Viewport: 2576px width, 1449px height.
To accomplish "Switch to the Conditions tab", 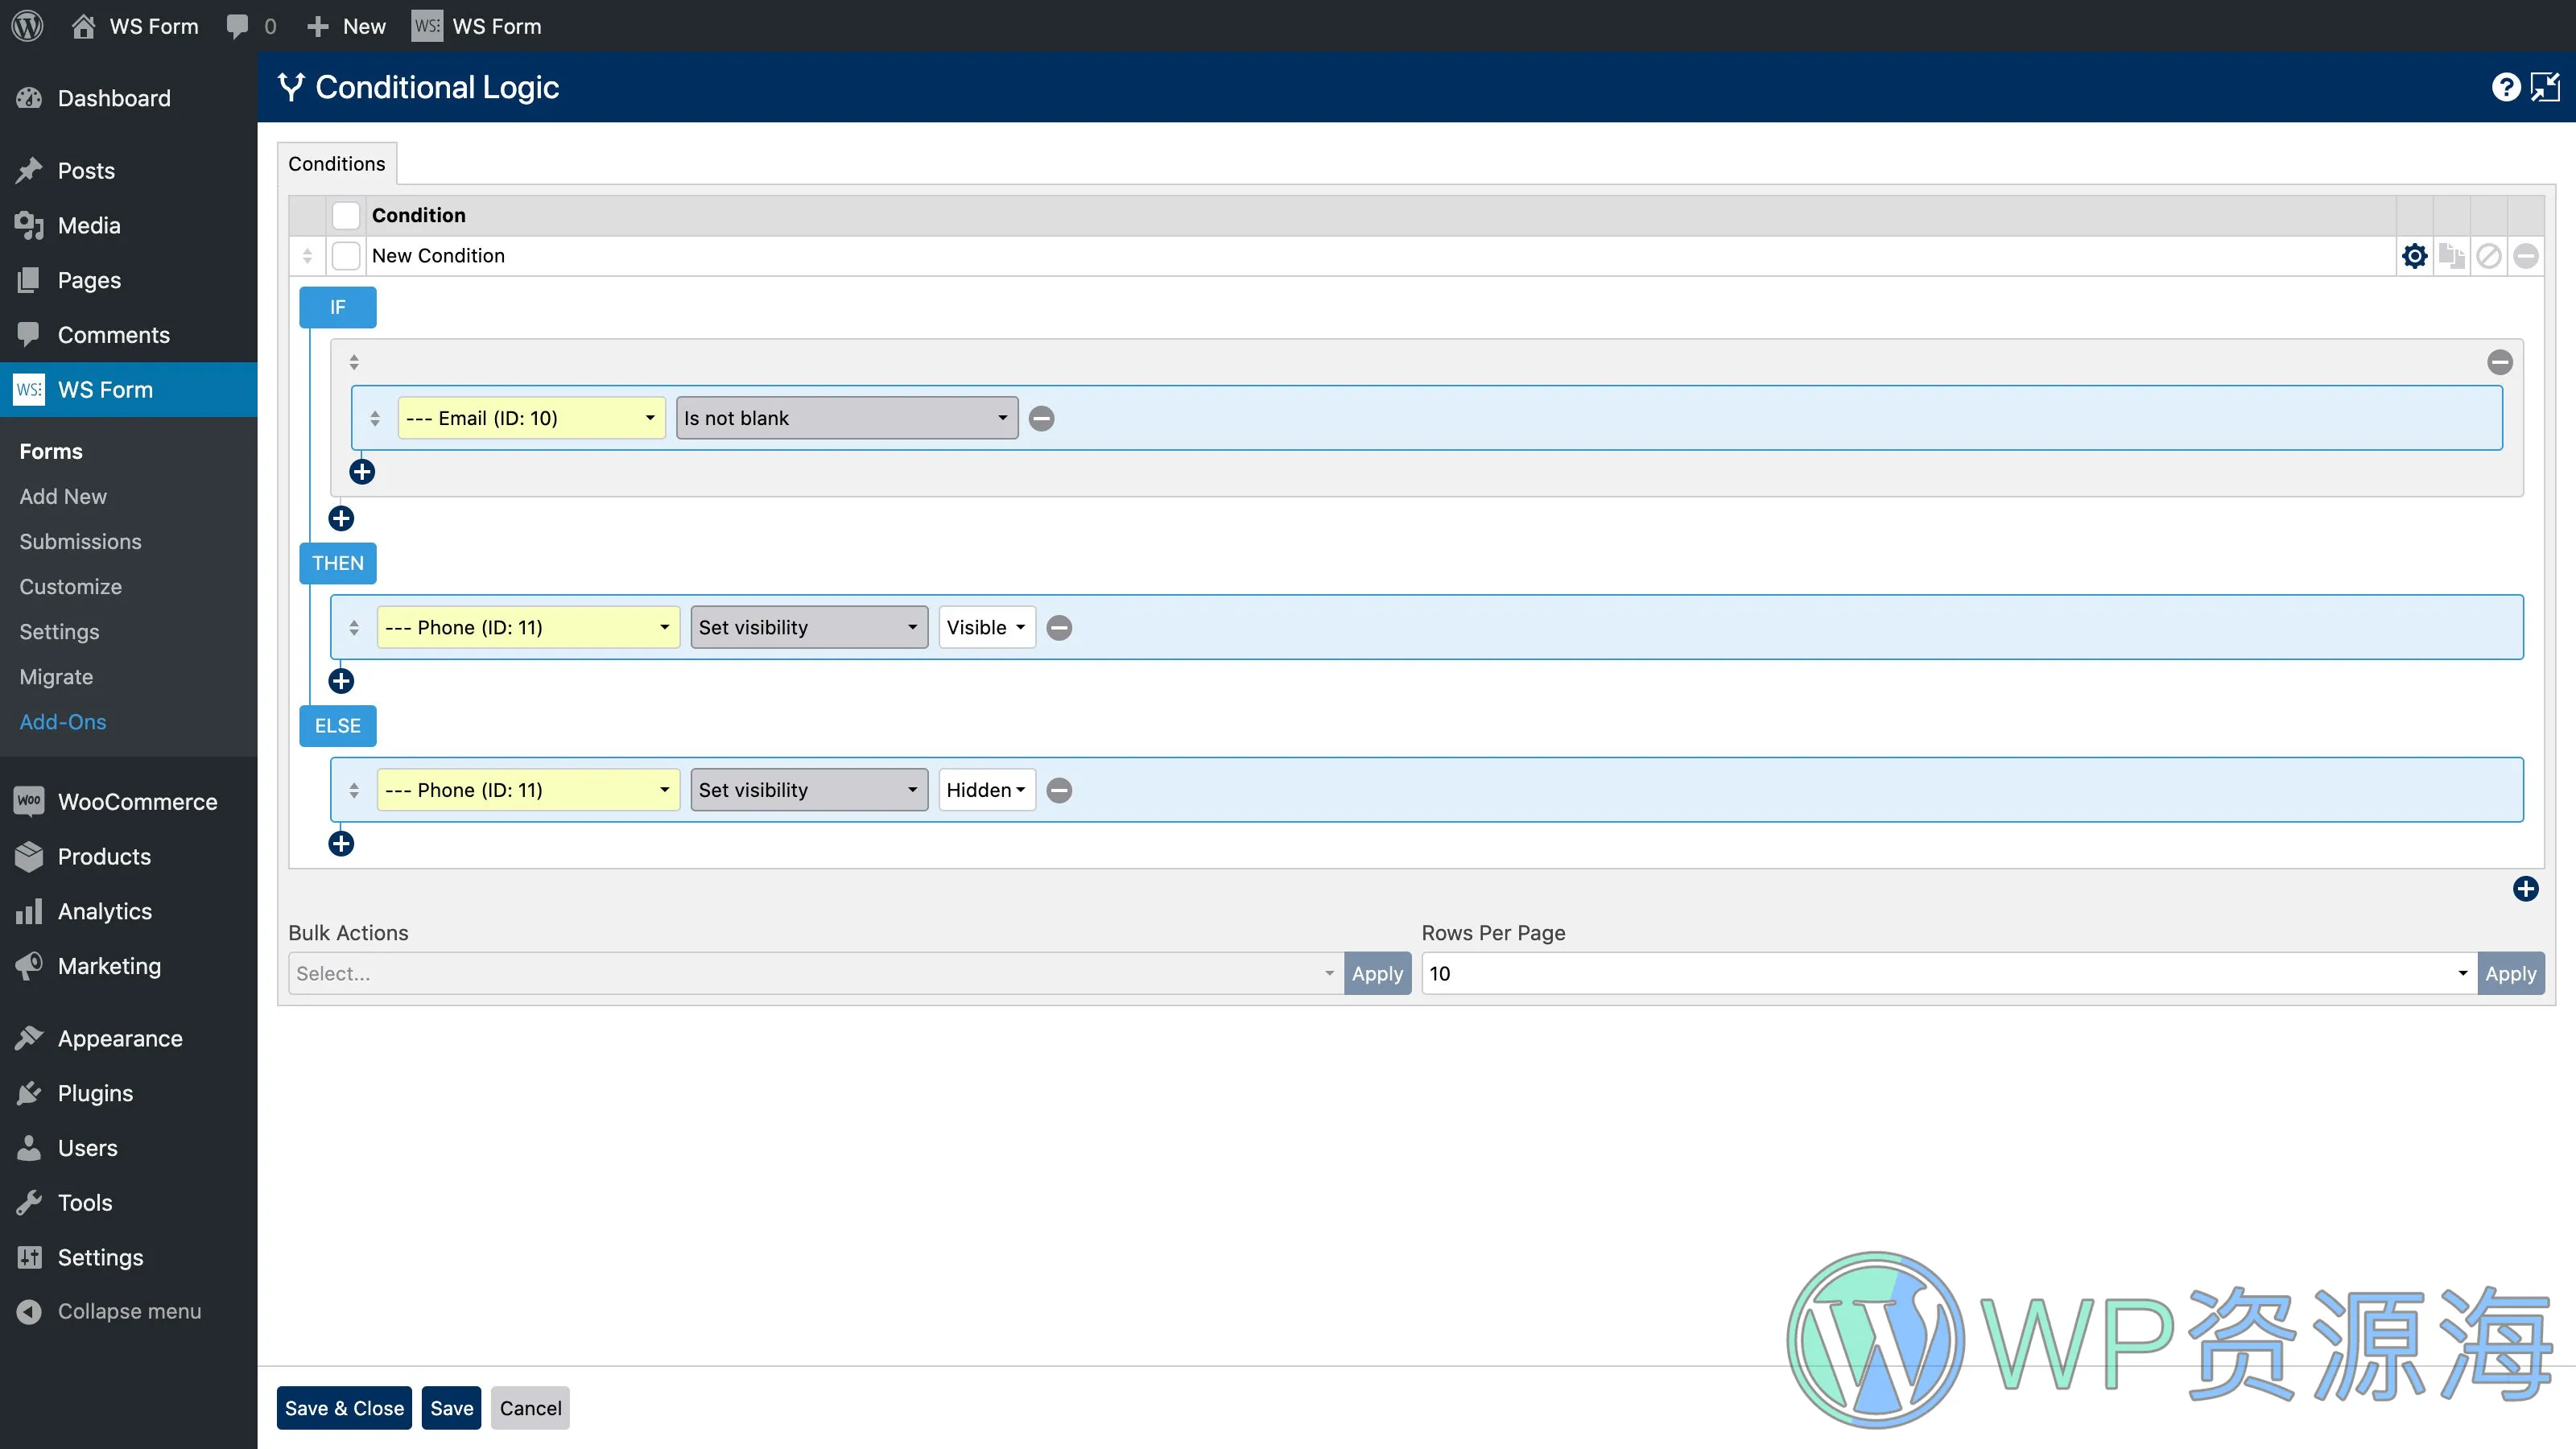I will [x=337, y=164].
